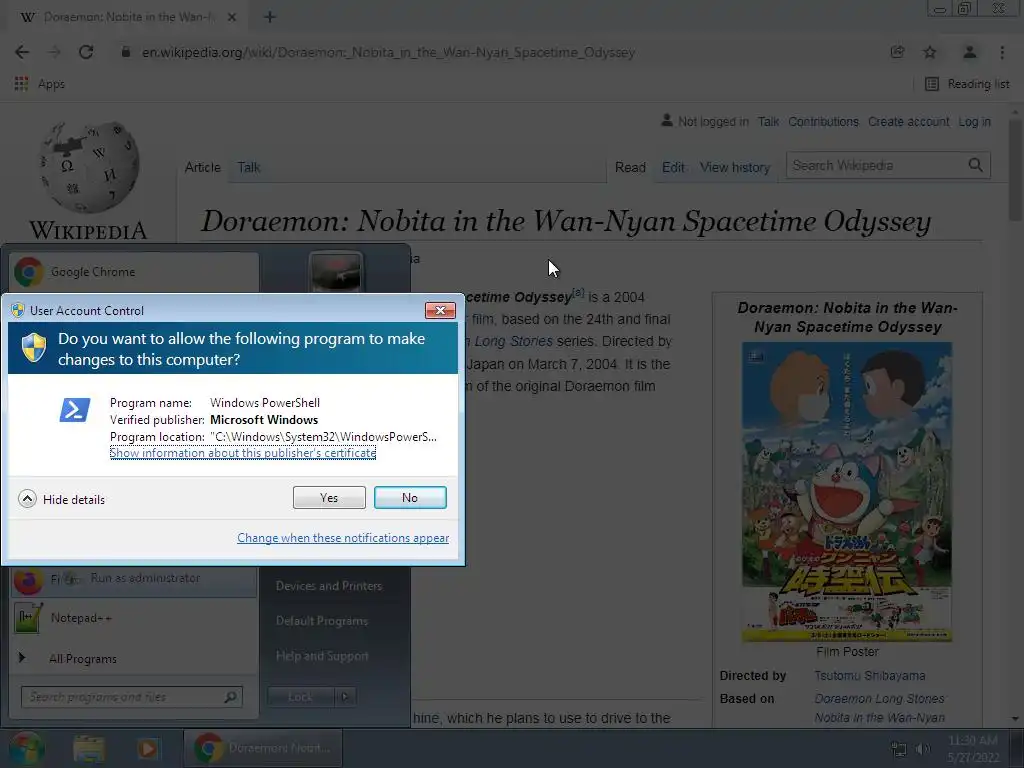Open the film poster image
Viewport: 1024px width, 768px height.
click(847, 492)
